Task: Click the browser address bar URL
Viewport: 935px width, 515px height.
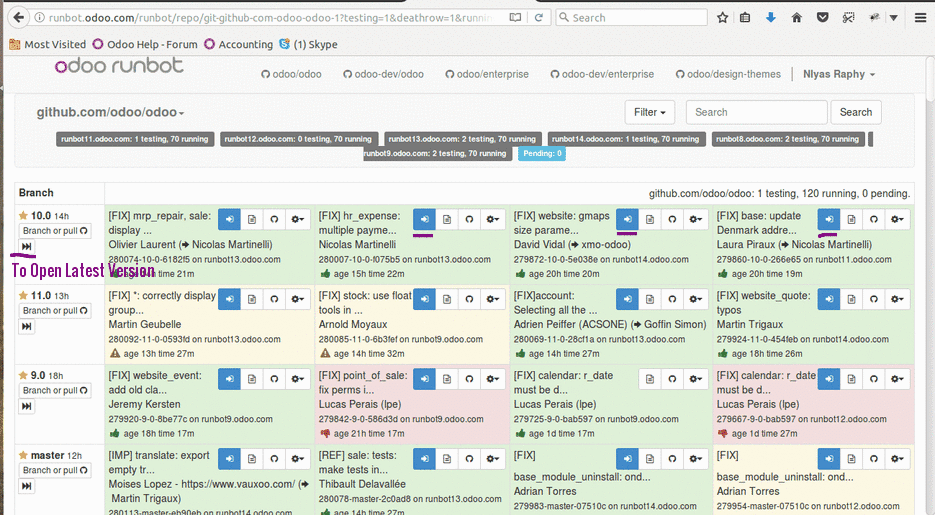Action: (268, 18)
